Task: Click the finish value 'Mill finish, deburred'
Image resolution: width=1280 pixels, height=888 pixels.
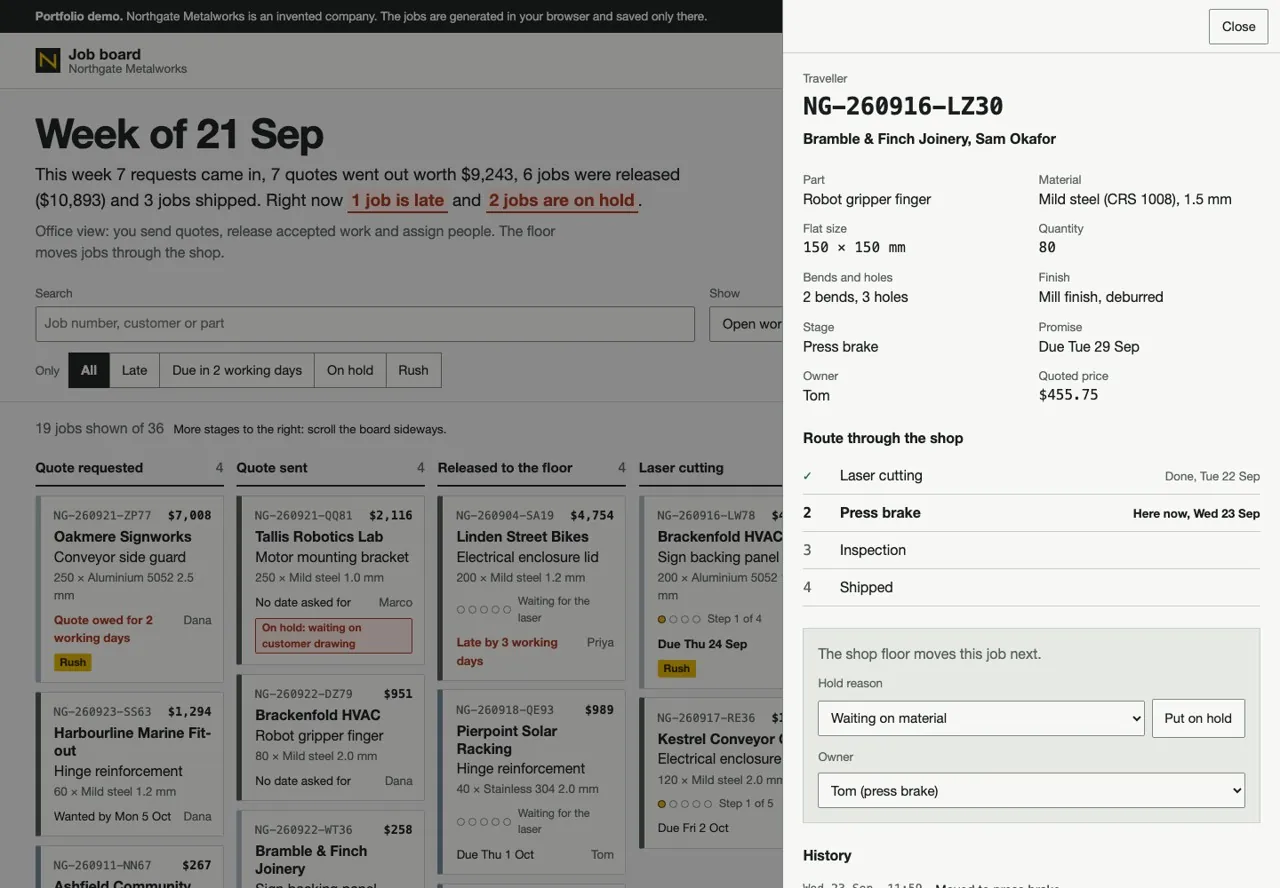Action: [1101, 297]
